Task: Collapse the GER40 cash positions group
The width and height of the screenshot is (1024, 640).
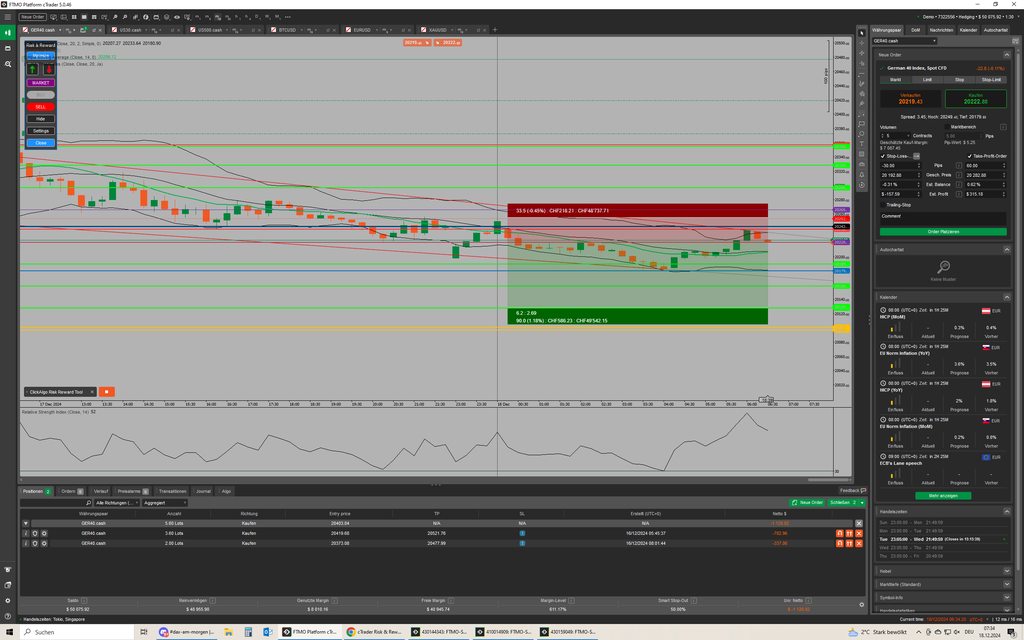Action: (x=26, y=524)
